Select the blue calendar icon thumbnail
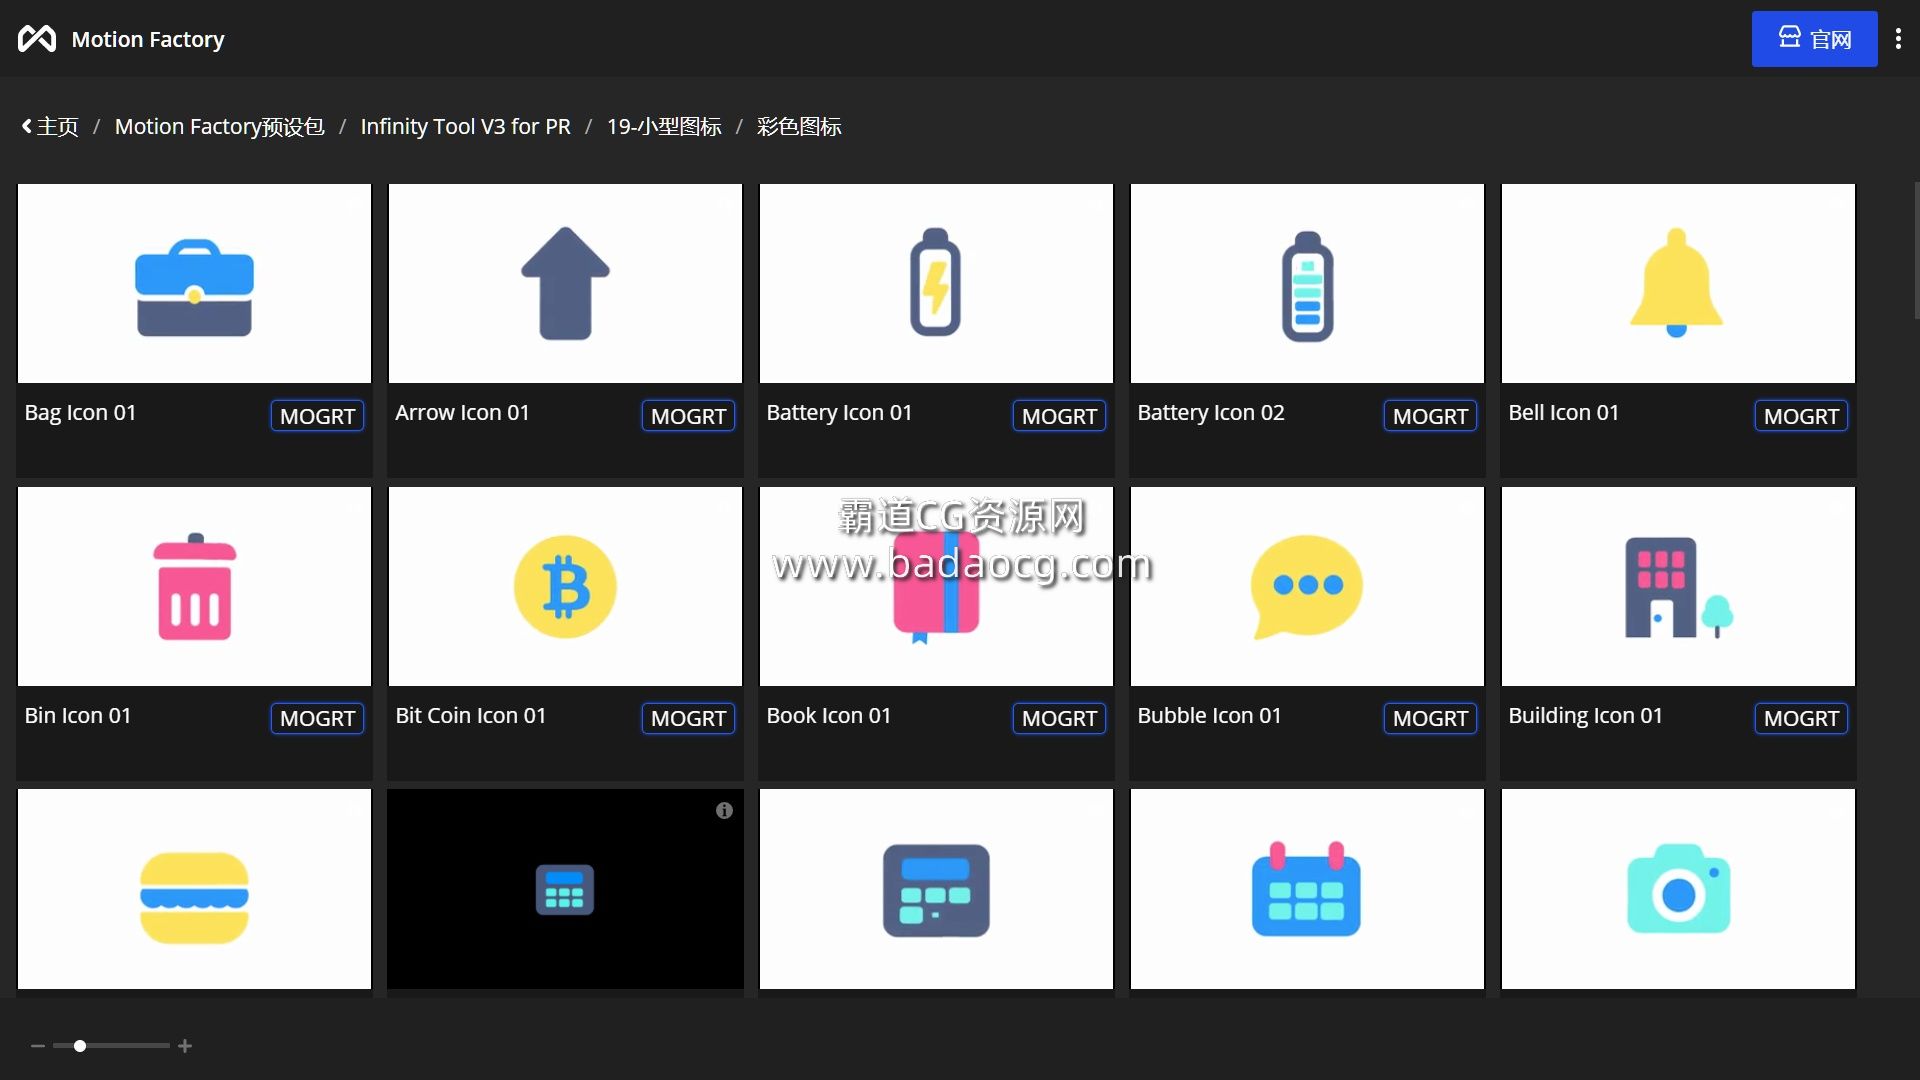The width and height of the screenshot is (1920, 1080). click(1307, 889)
